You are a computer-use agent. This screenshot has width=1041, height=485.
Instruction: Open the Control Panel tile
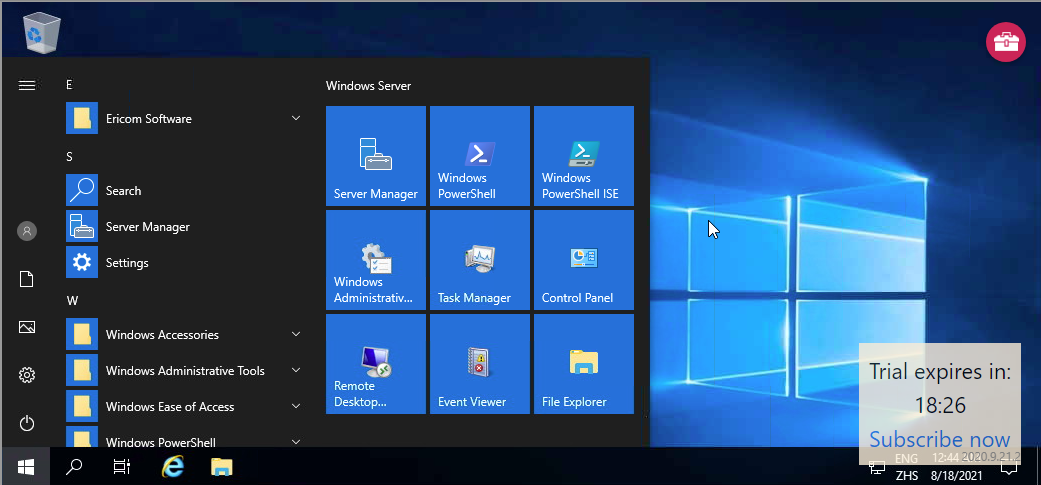[584, 260]
